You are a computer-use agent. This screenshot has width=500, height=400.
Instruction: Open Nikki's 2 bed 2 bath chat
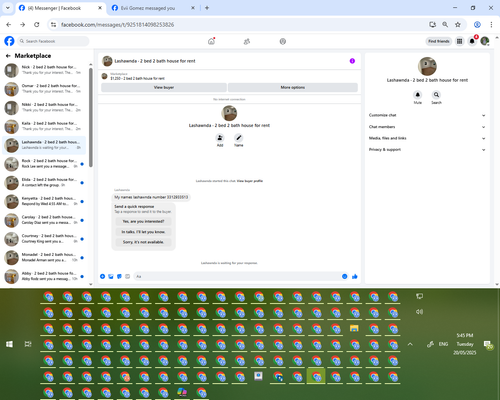(44, 107)
